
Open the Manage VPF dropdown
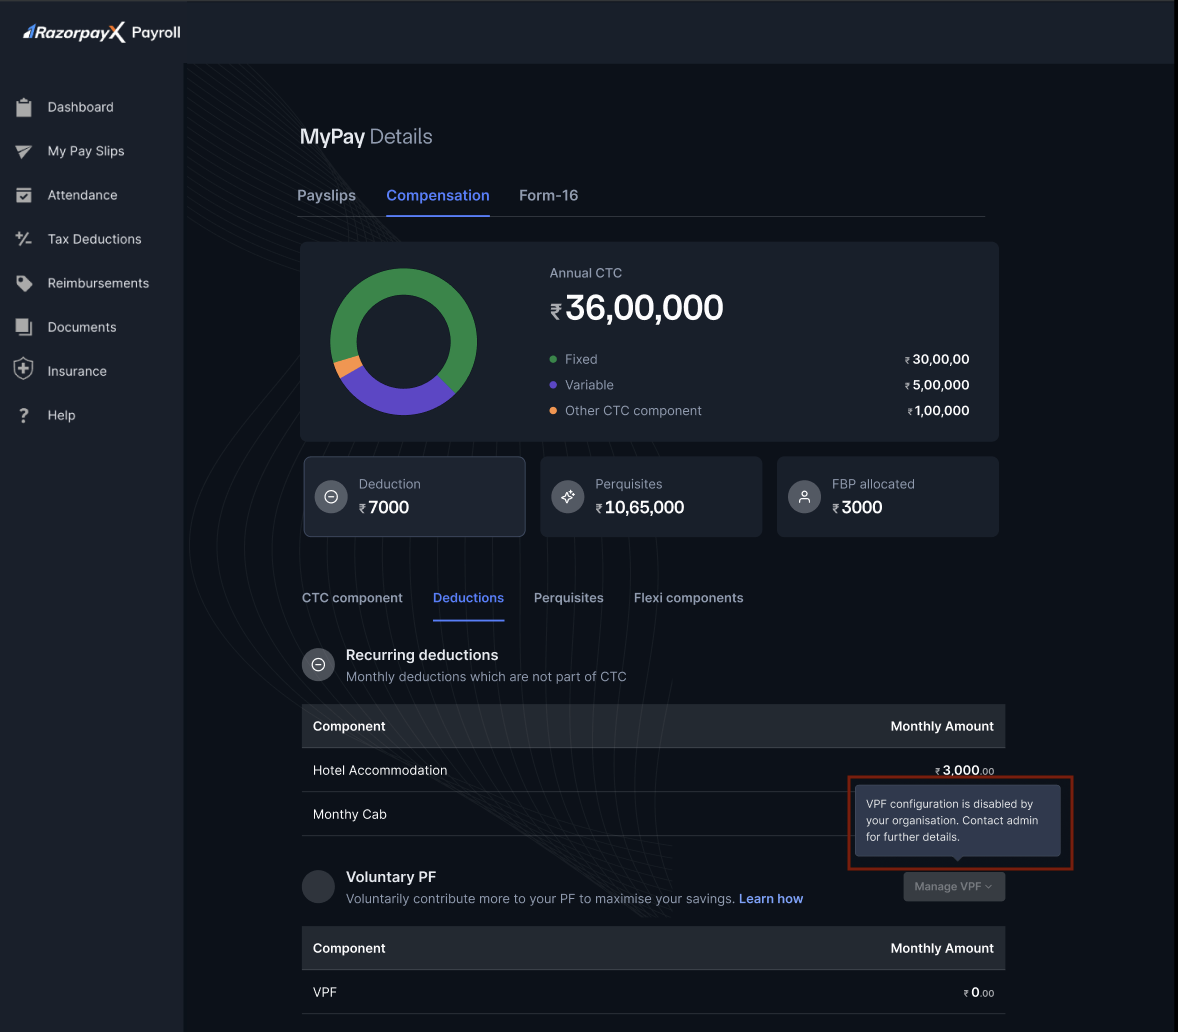pos(954,886)
